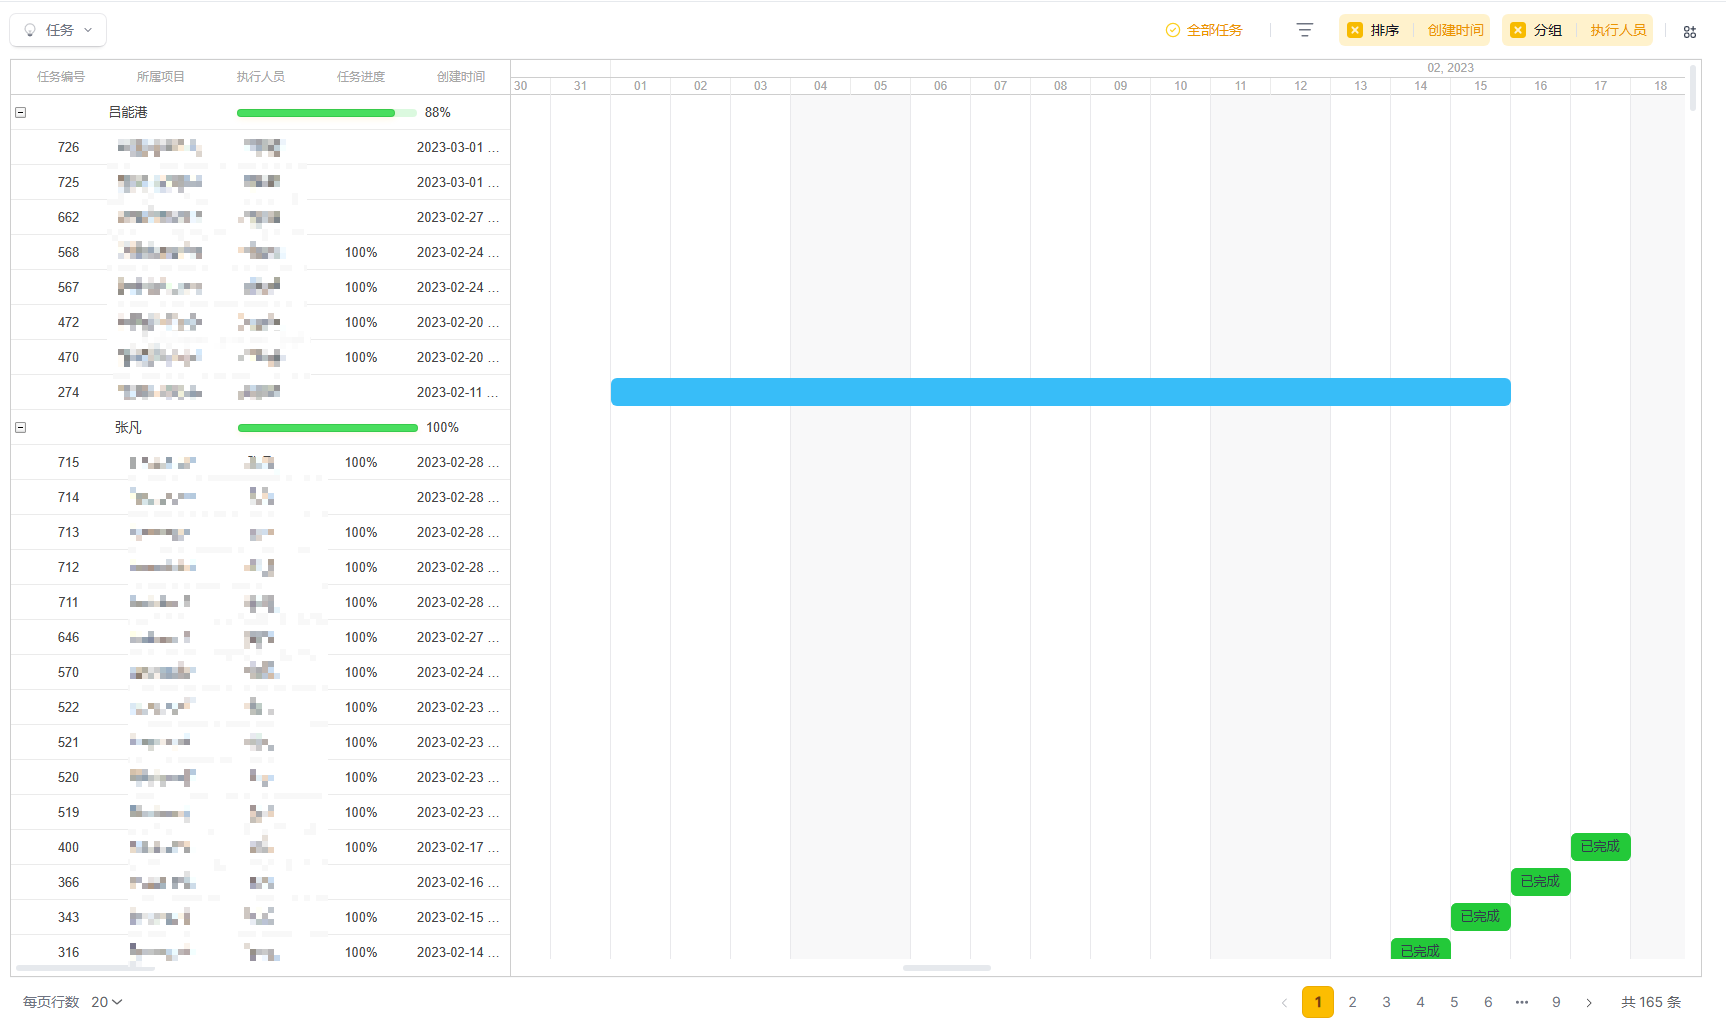Jump ahead with pagination ellipsis

pos(1522,1002)
